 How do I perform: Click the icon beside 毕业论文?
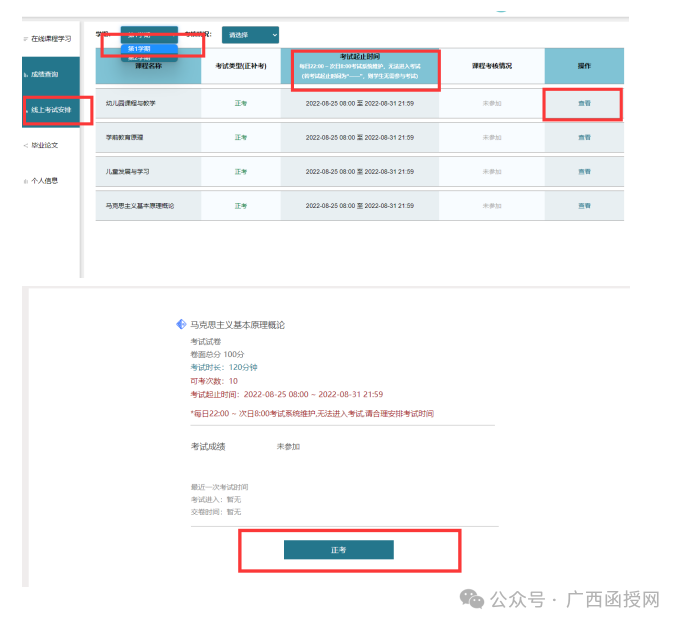pos(26,146)
